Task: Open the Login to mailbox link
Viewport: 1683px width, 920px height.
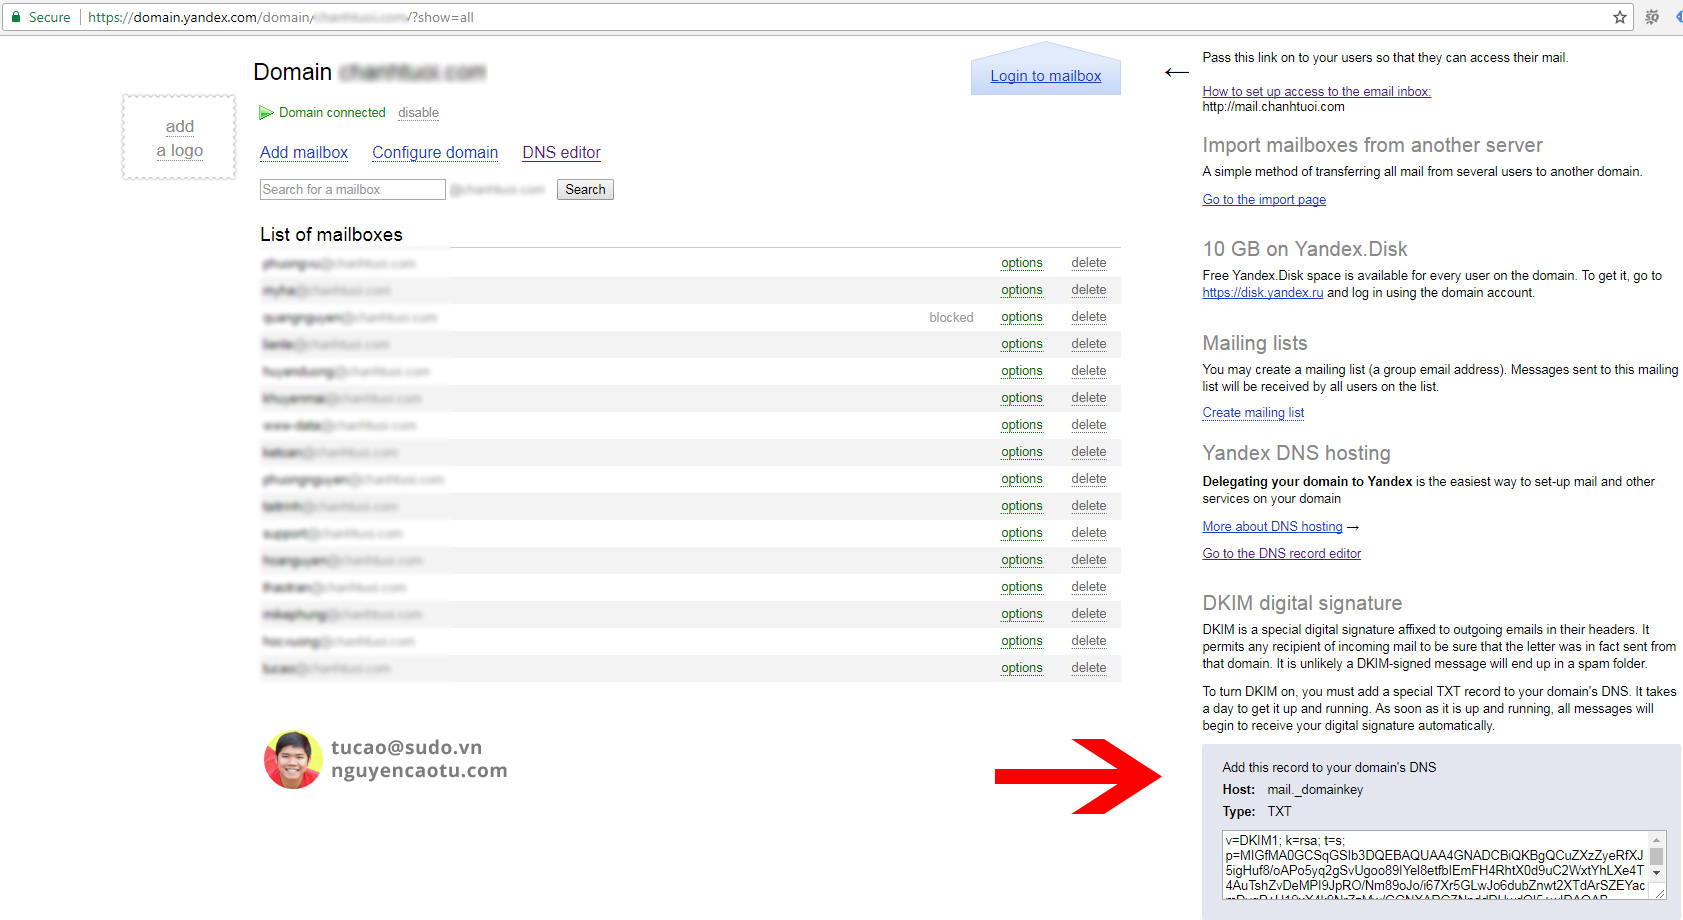Action: 1045,76
